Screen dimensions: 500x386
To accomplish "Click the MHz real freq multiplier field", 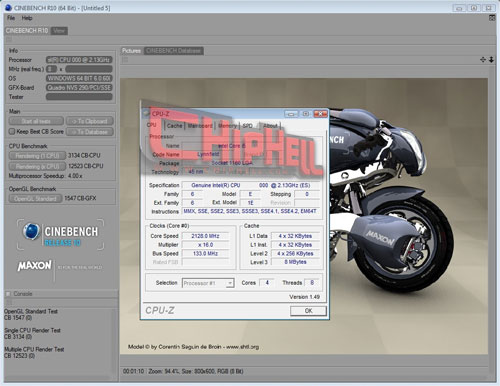I will 52,69.
